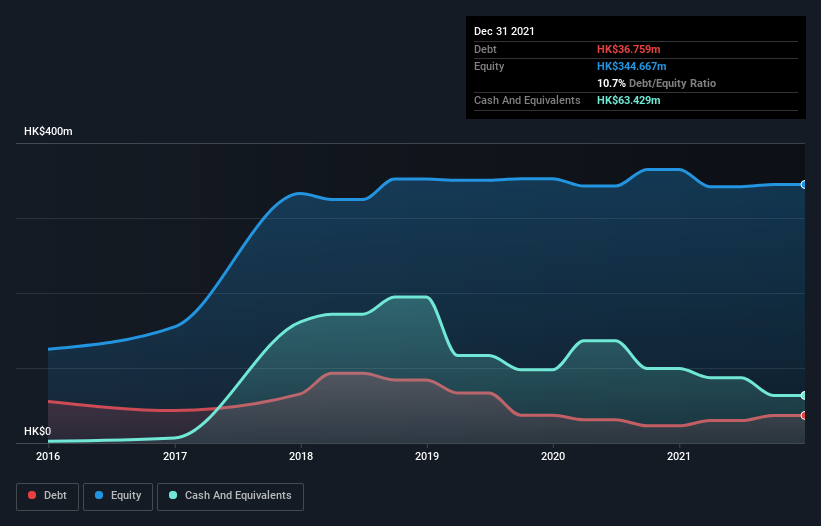Click the Dec 31 2021 tooltip date
The width and height of the screenshot is (821, 526).
click(504, 31)
